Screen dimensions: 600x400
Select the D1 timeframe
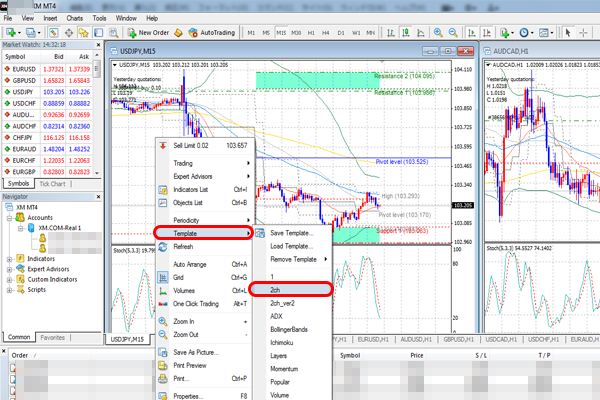click(341, 33)
